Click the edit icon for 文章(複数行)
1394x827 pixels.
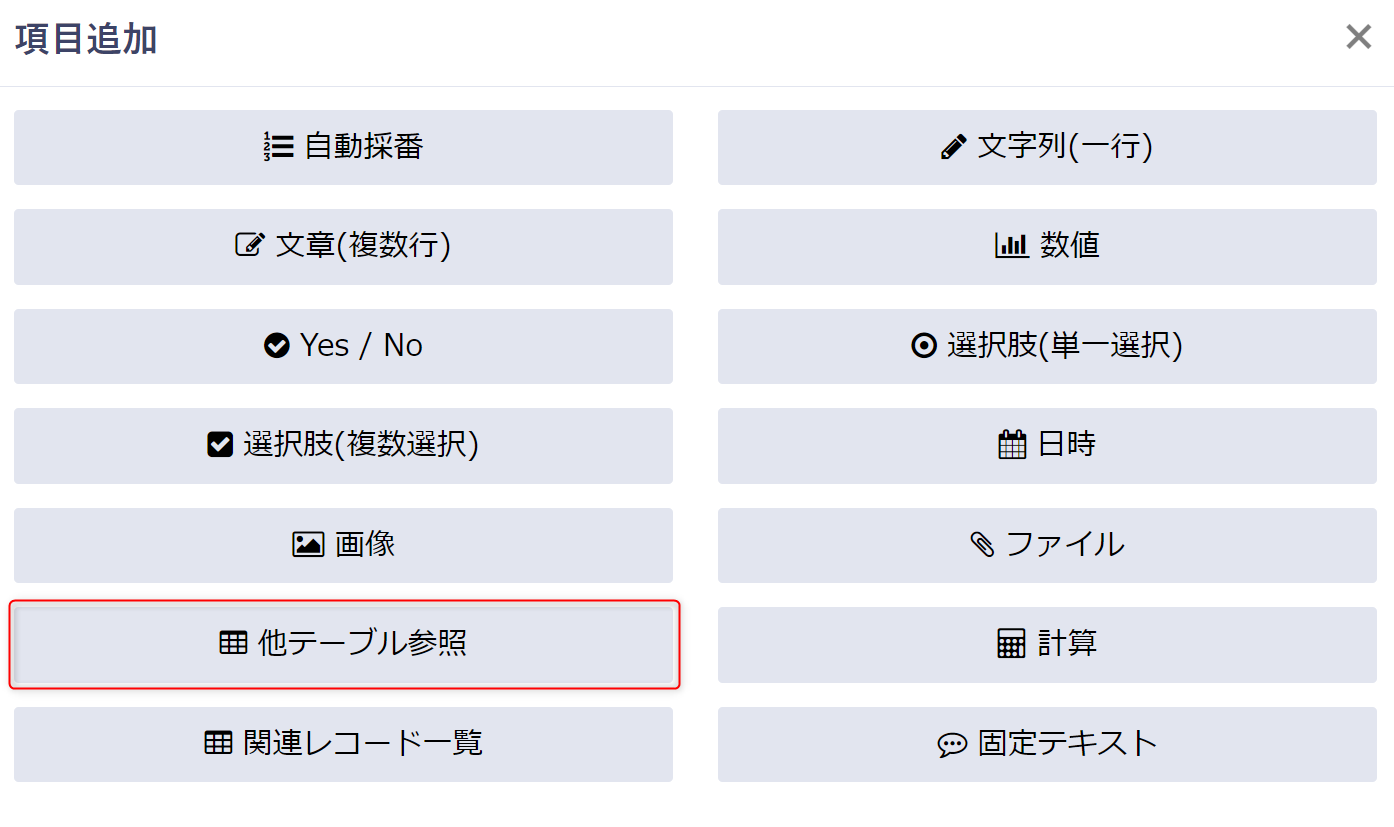249,245
